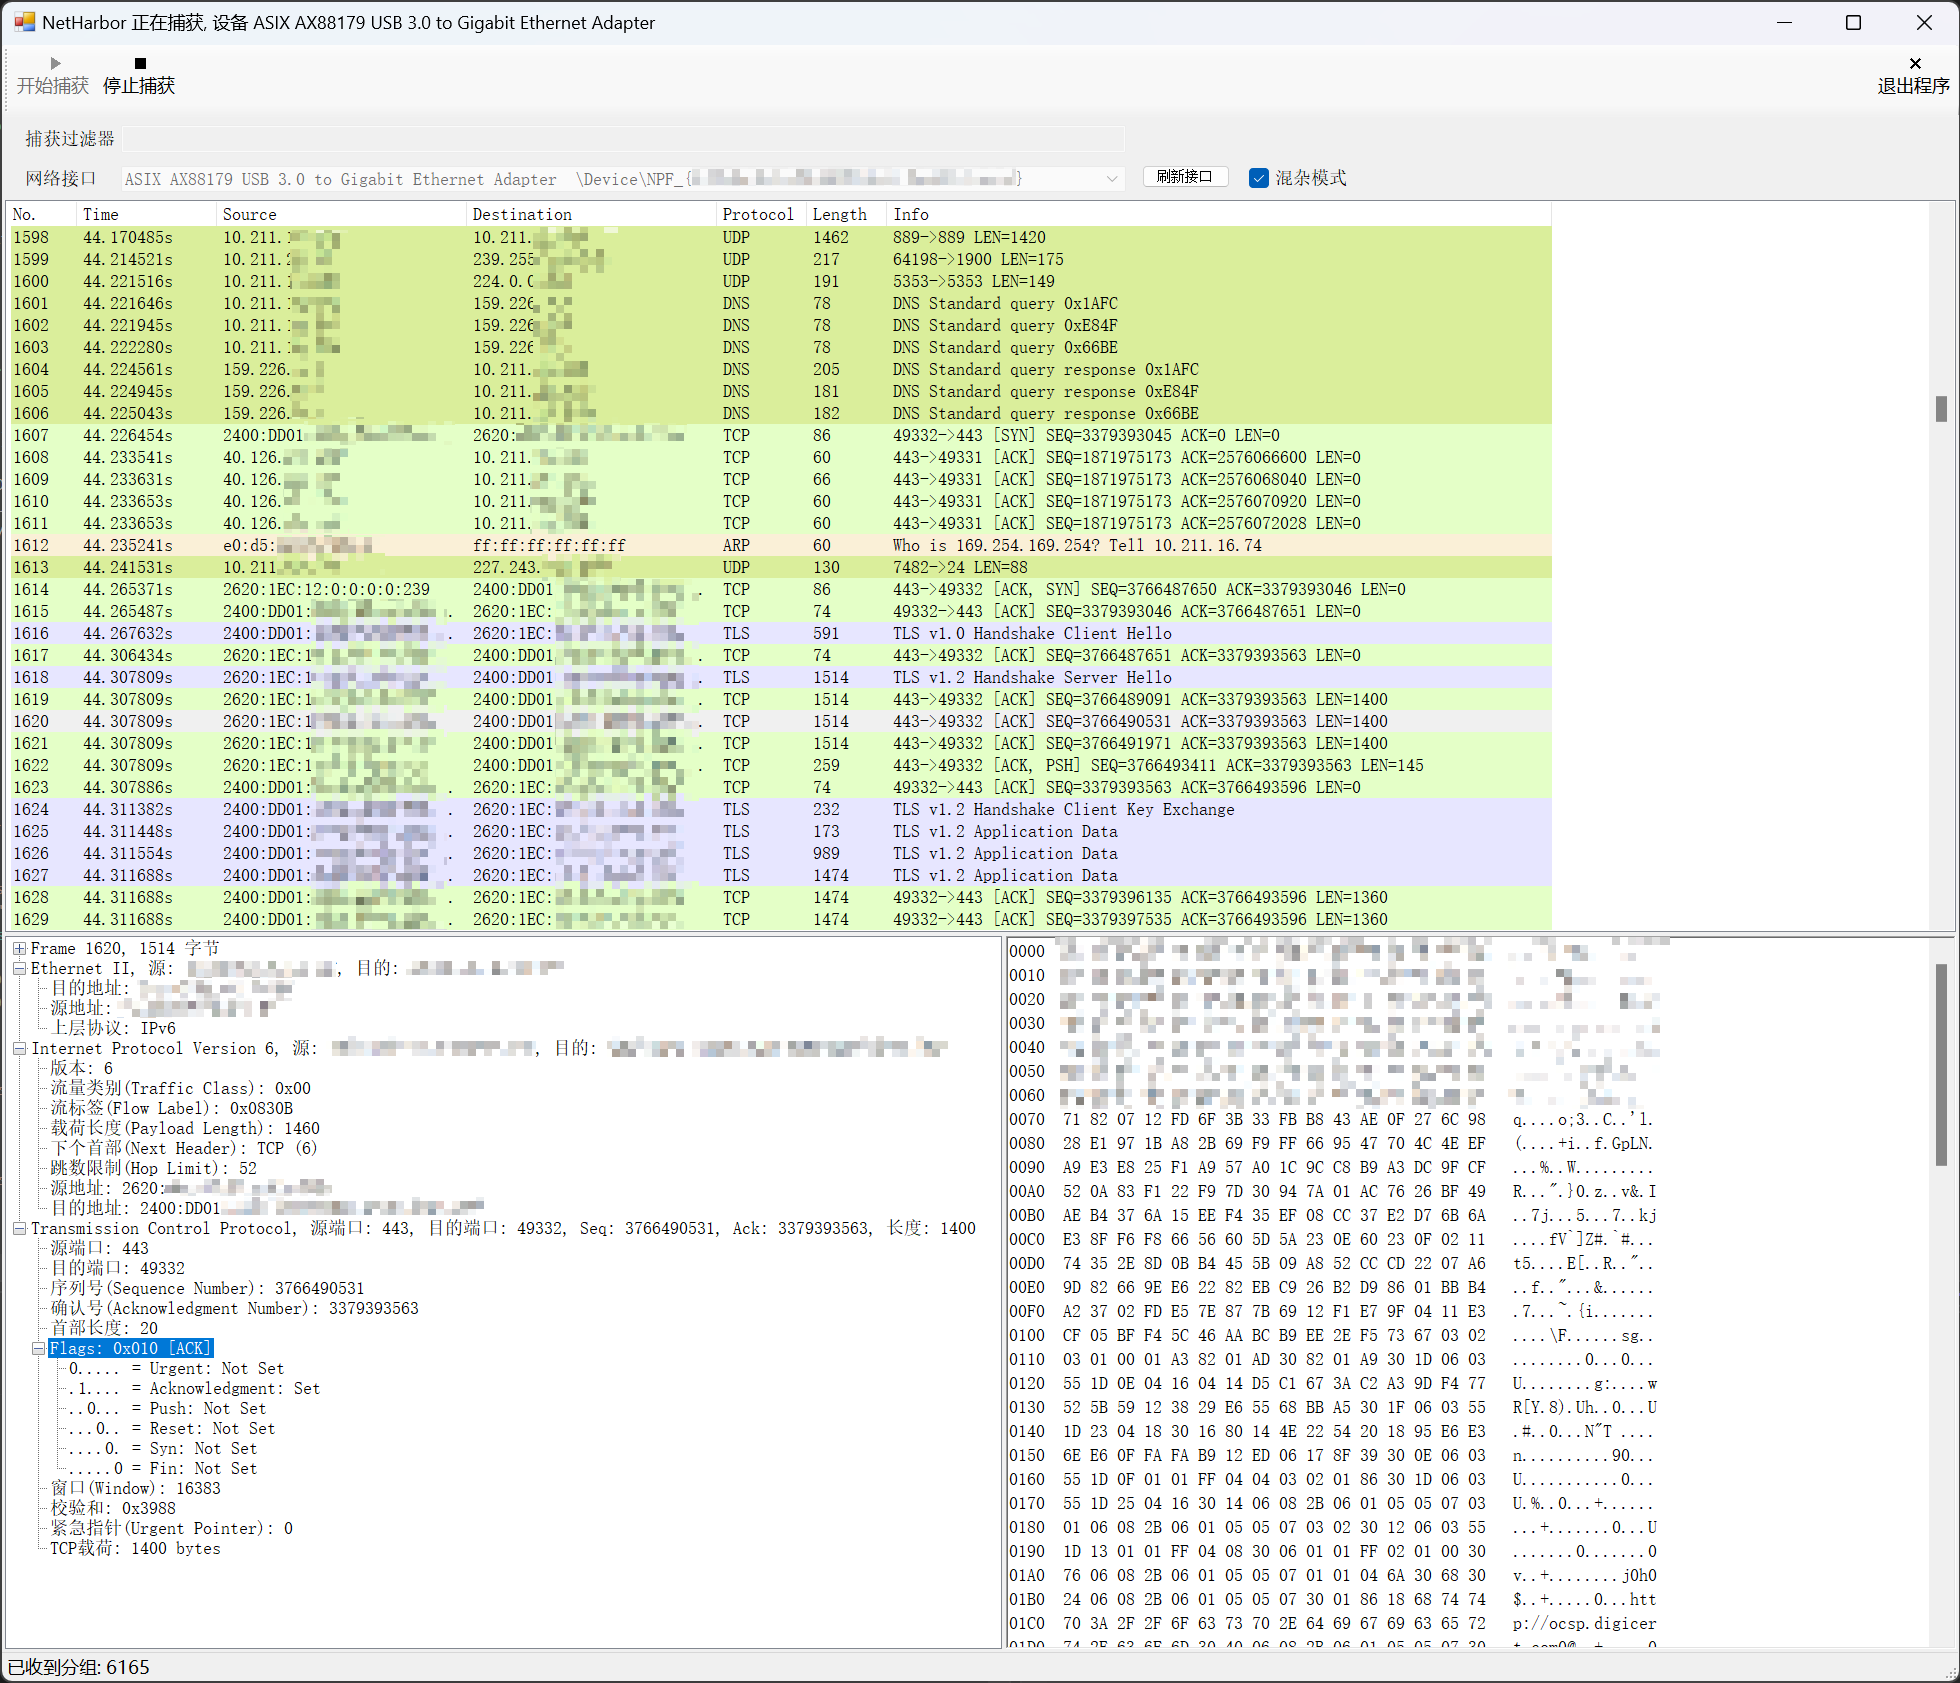Select the TCP载荷: 1400 bytes item

(x=135, y=1548)
